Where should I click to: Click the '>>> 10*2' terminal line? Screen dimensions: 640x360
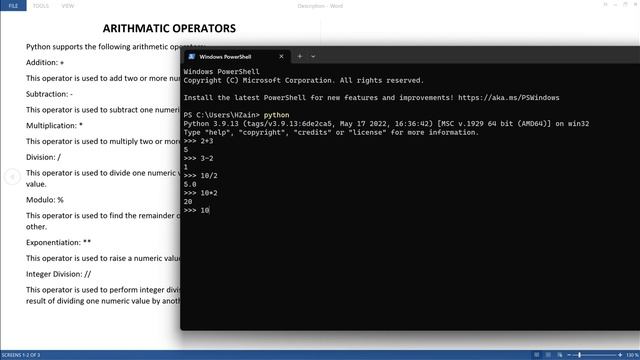point(200,193)
